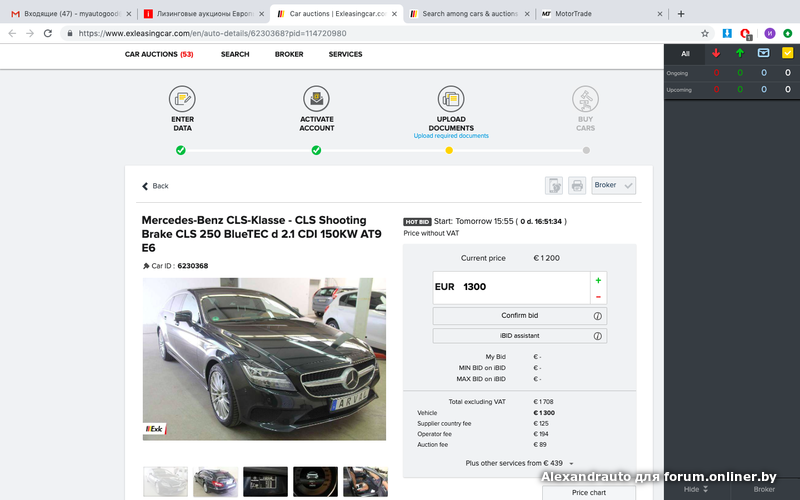Edit the EUR 1300 bid amount field
Screen dimensions: 800x500
511,287
